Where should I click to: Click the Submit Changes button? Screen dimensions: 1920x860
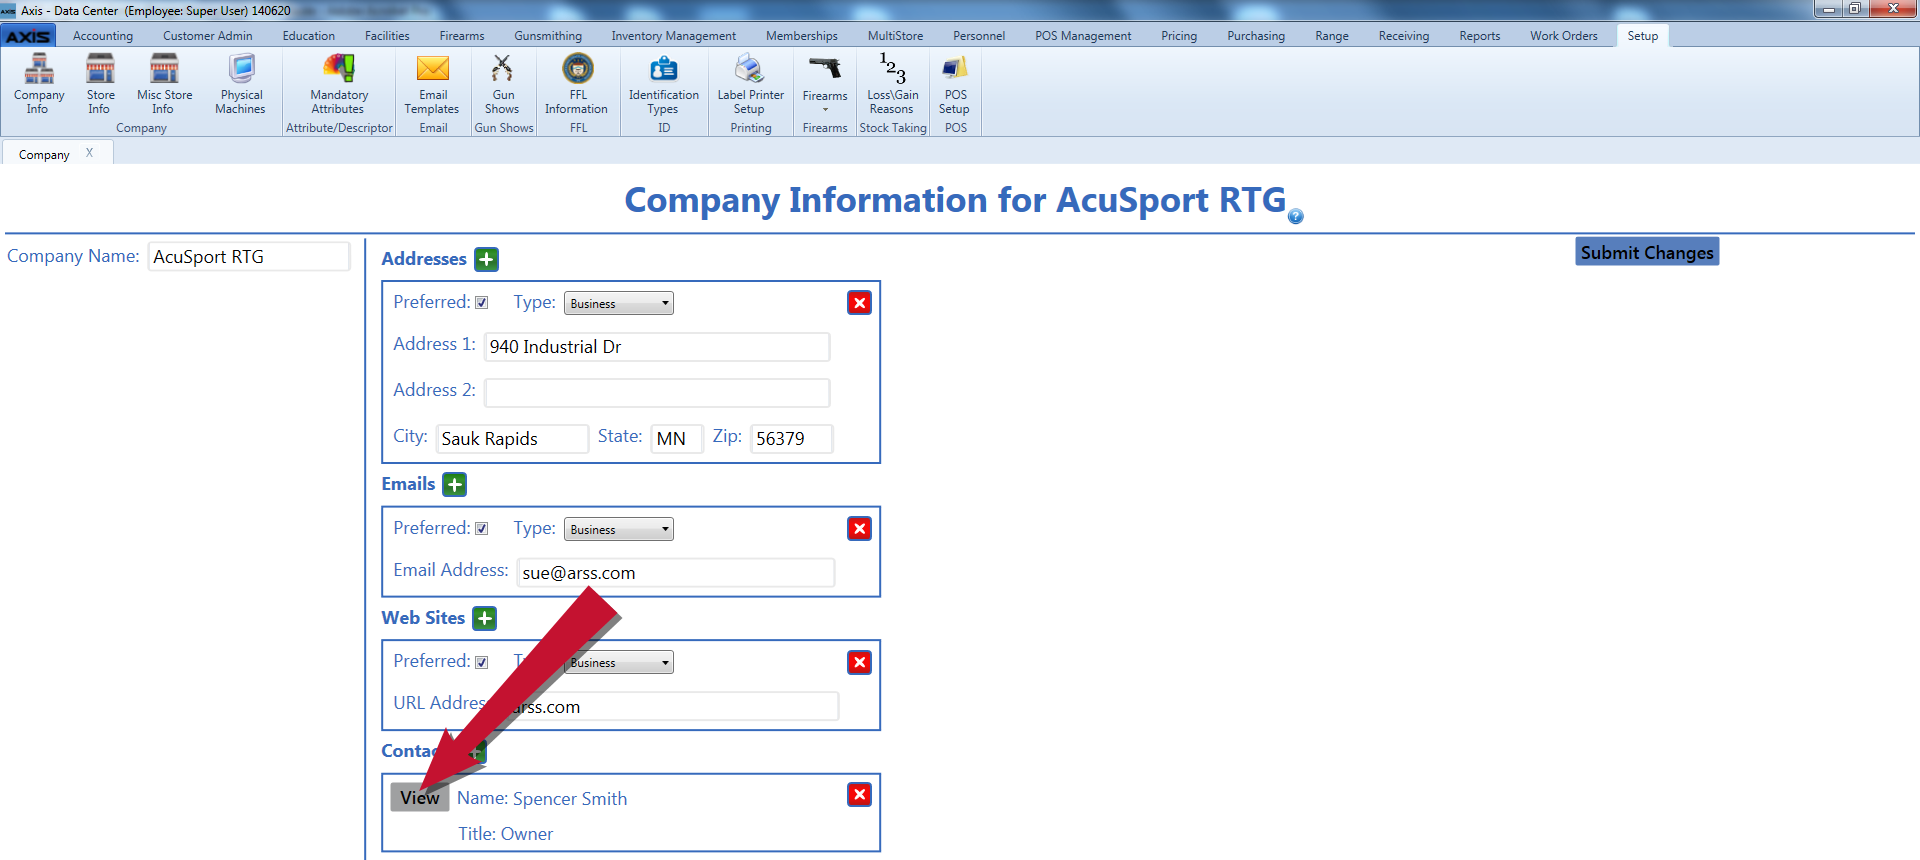click(x=1647, y=252)
